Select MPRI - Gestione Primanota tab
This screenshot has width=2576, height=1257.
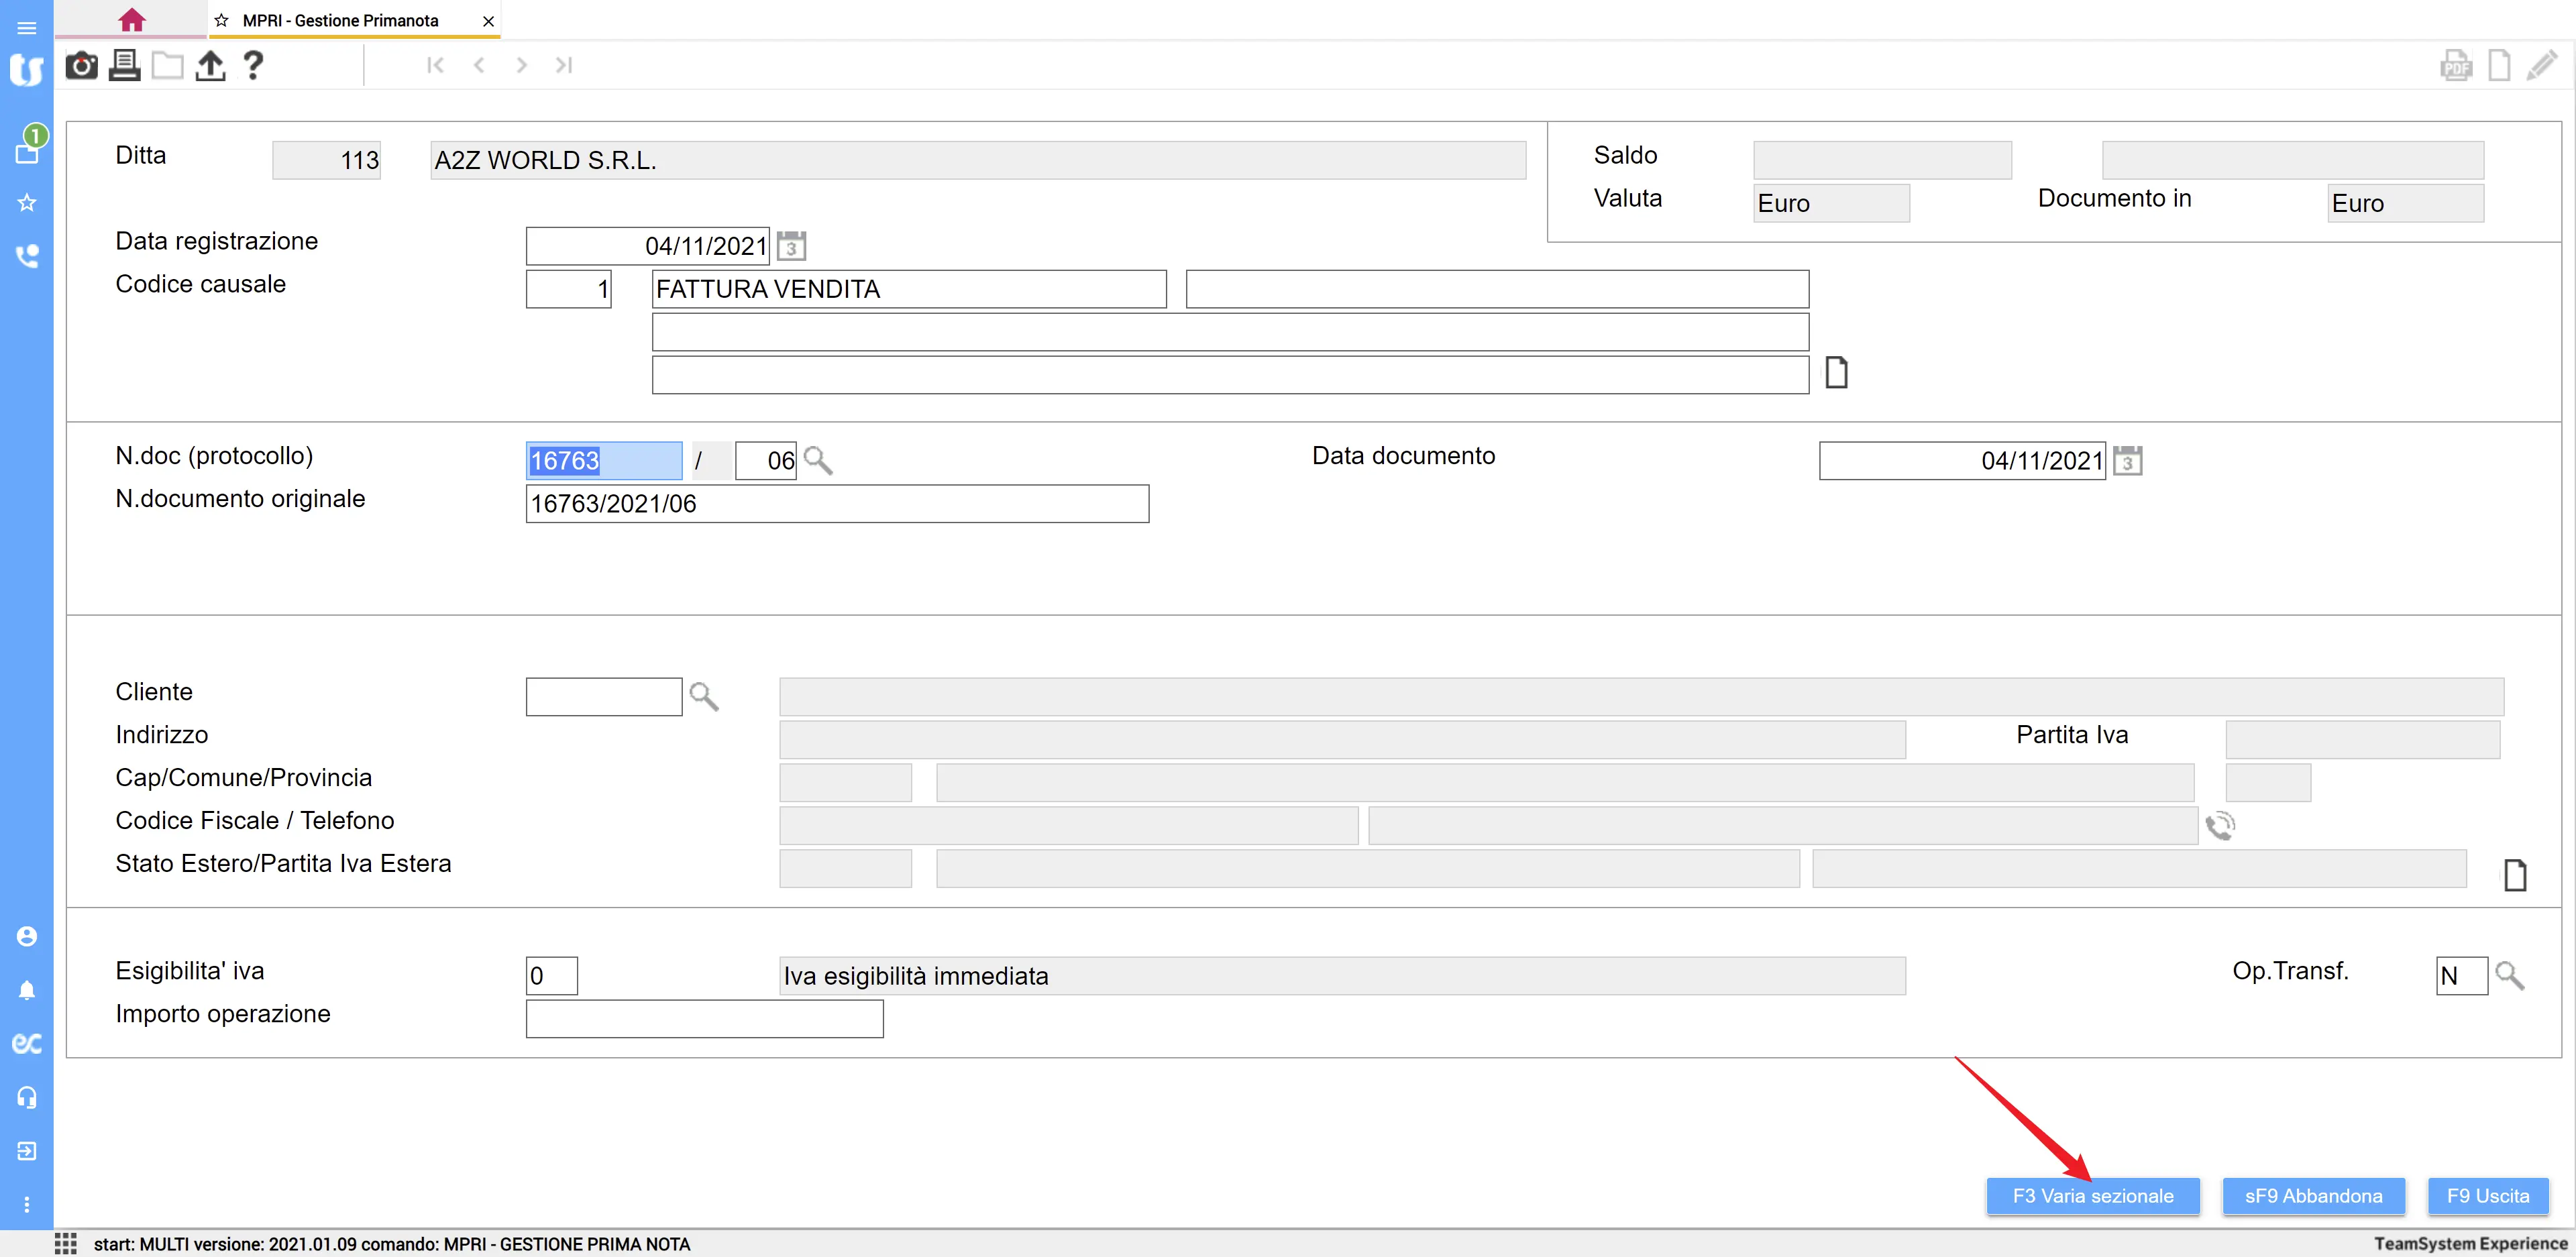coord(340,20)
